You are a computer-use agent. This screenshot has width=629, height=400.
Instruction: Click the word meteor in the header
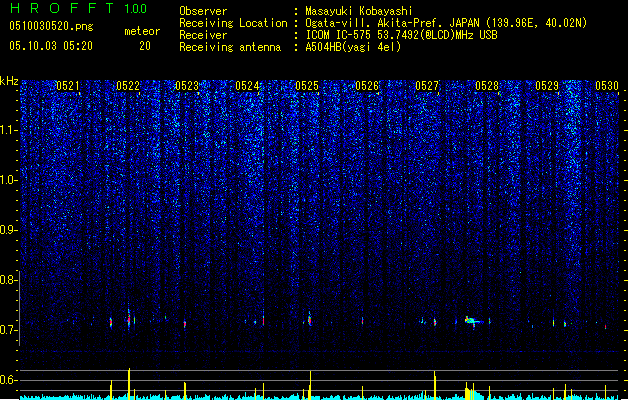click(x=142, y=31)
